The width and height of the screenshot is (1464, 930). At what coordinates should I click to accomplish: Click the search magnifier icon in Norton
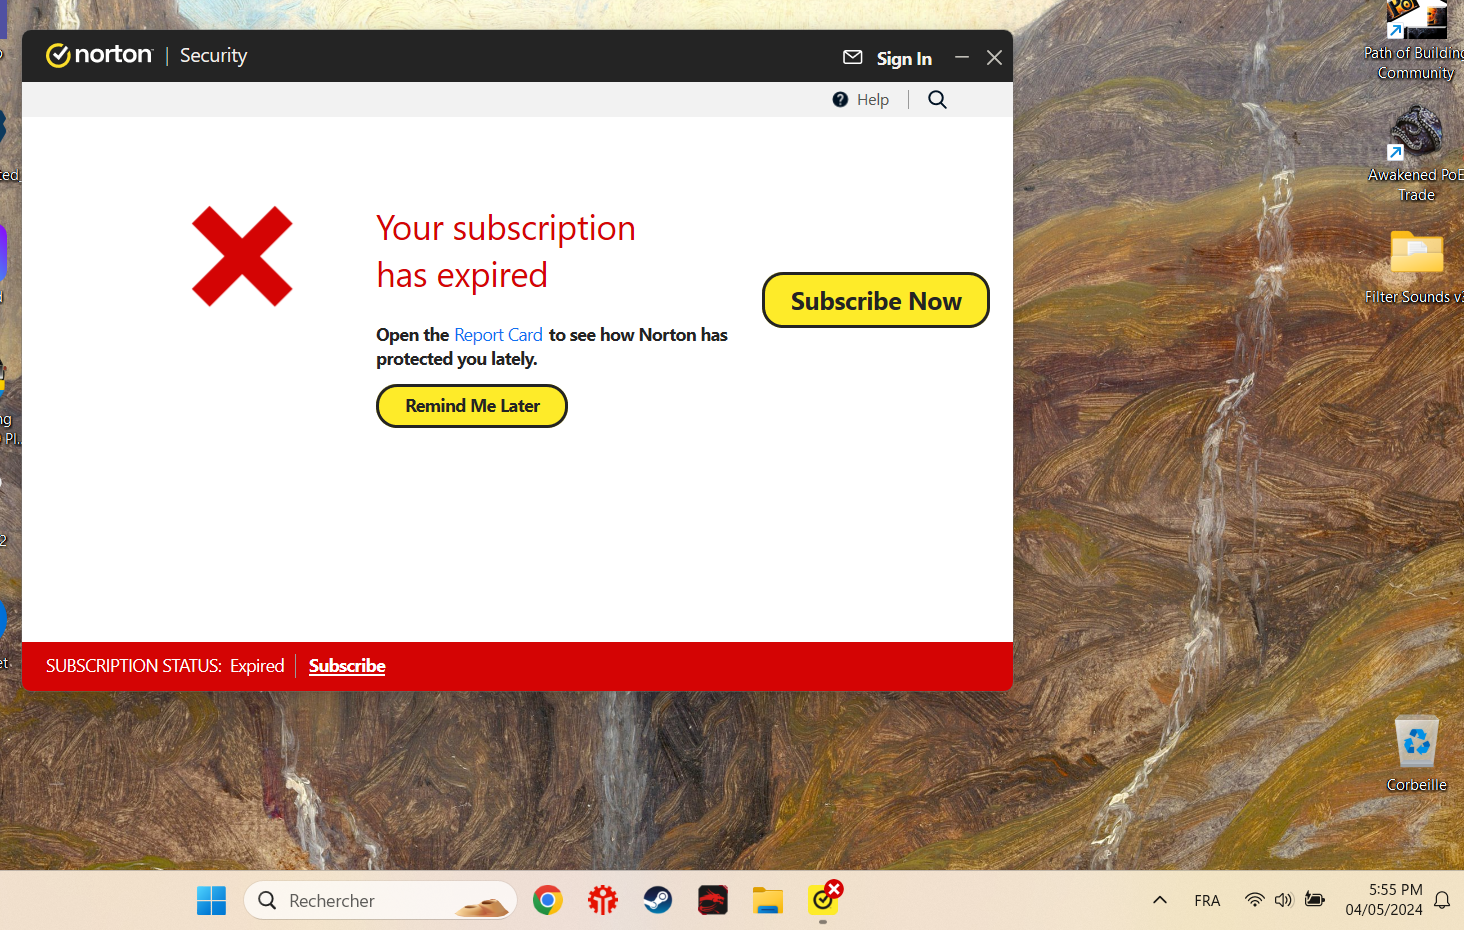(x=937, y=99)
